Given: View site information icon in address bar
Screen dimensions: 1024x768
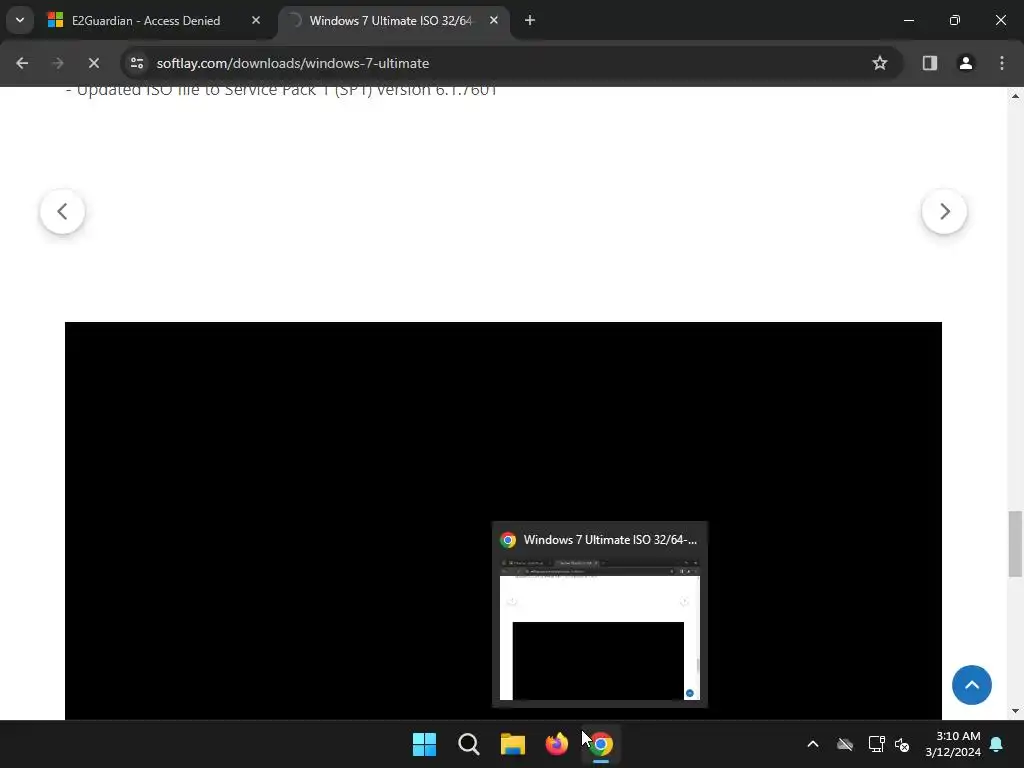Looking at the screenshot, I should [137, 63].
